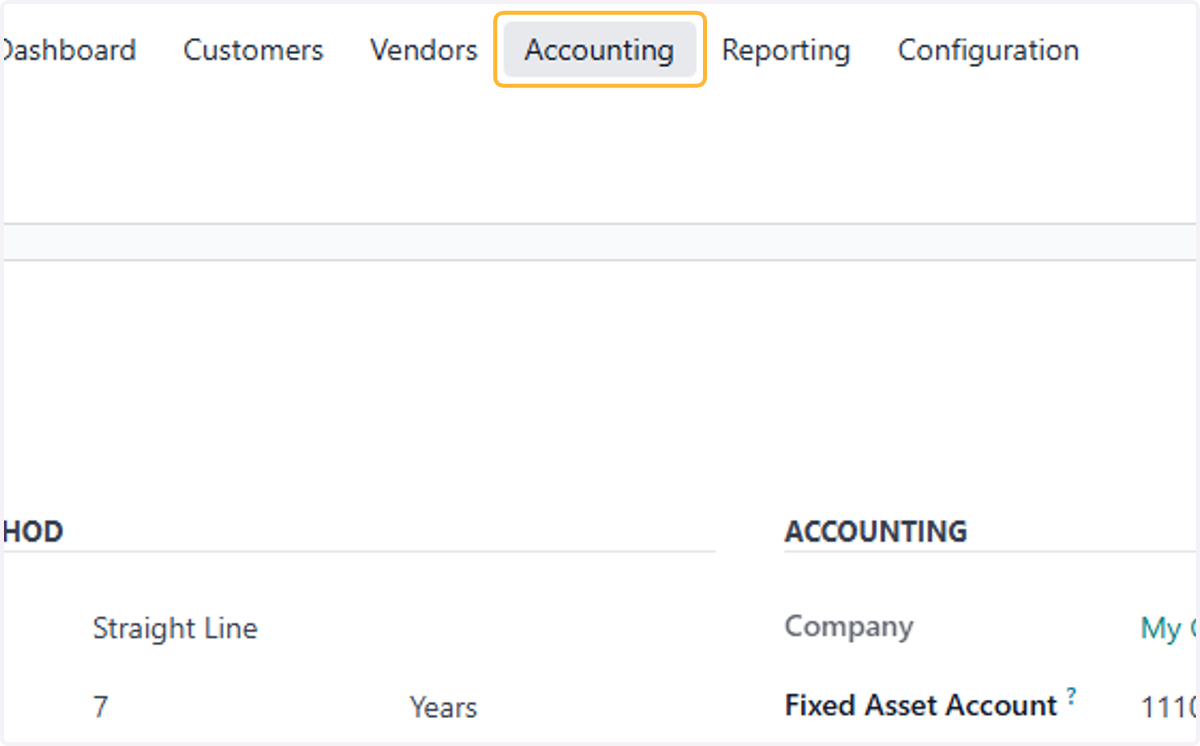Show the Fixed Asset Account help tooltip
Image resolution: width=1200 pixels, height=746 pixels.
(x=1071, y=695)
